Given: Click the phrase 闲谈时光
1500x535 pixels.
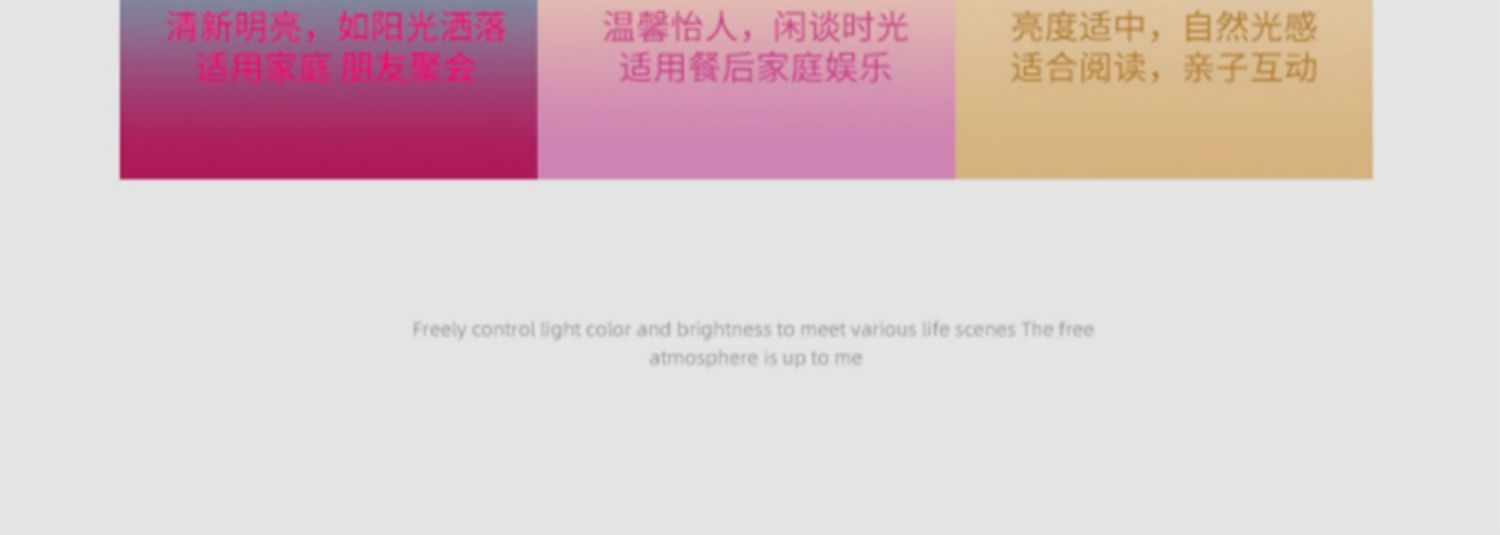Looking at the screenshot, I should point(841,27).
